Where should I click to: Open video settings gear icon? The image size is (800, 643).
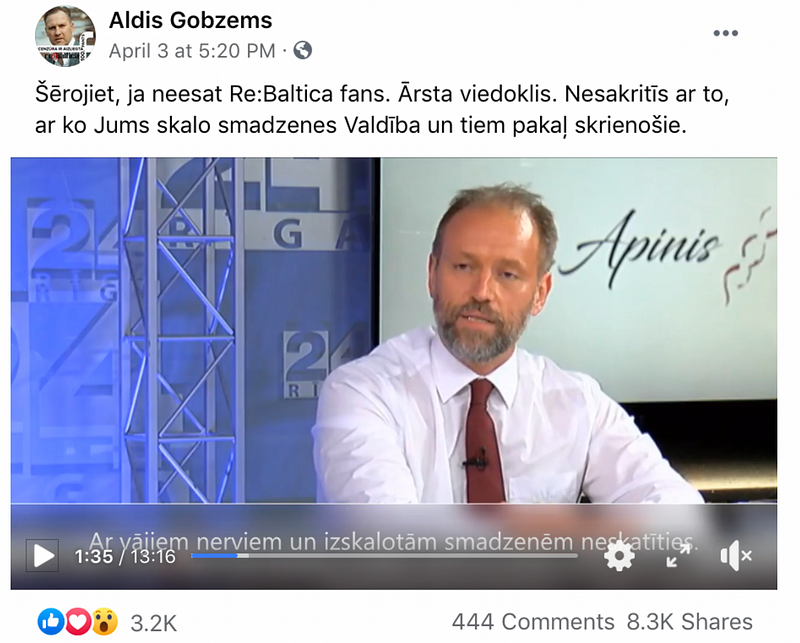[619, 556]
